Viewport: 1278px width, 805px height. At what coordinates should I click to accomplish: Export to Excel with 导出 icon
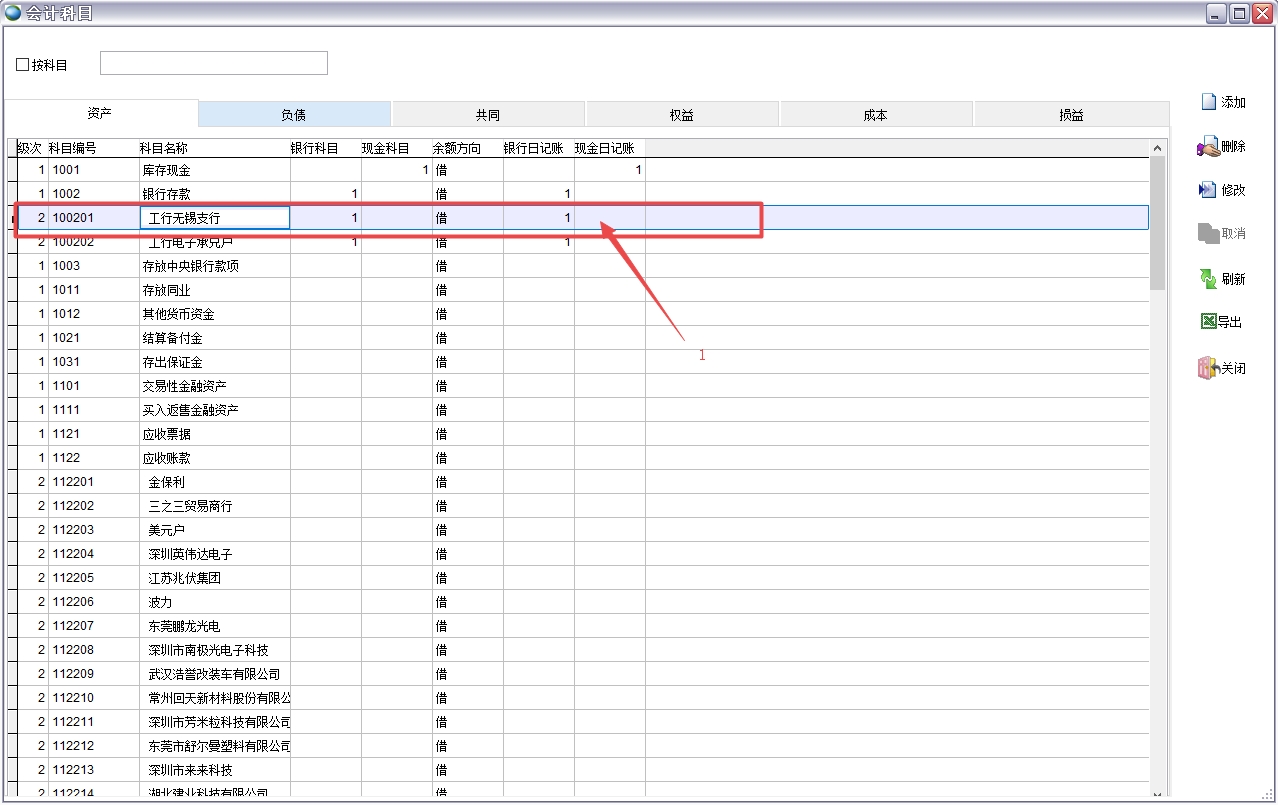click(1208, 322)
